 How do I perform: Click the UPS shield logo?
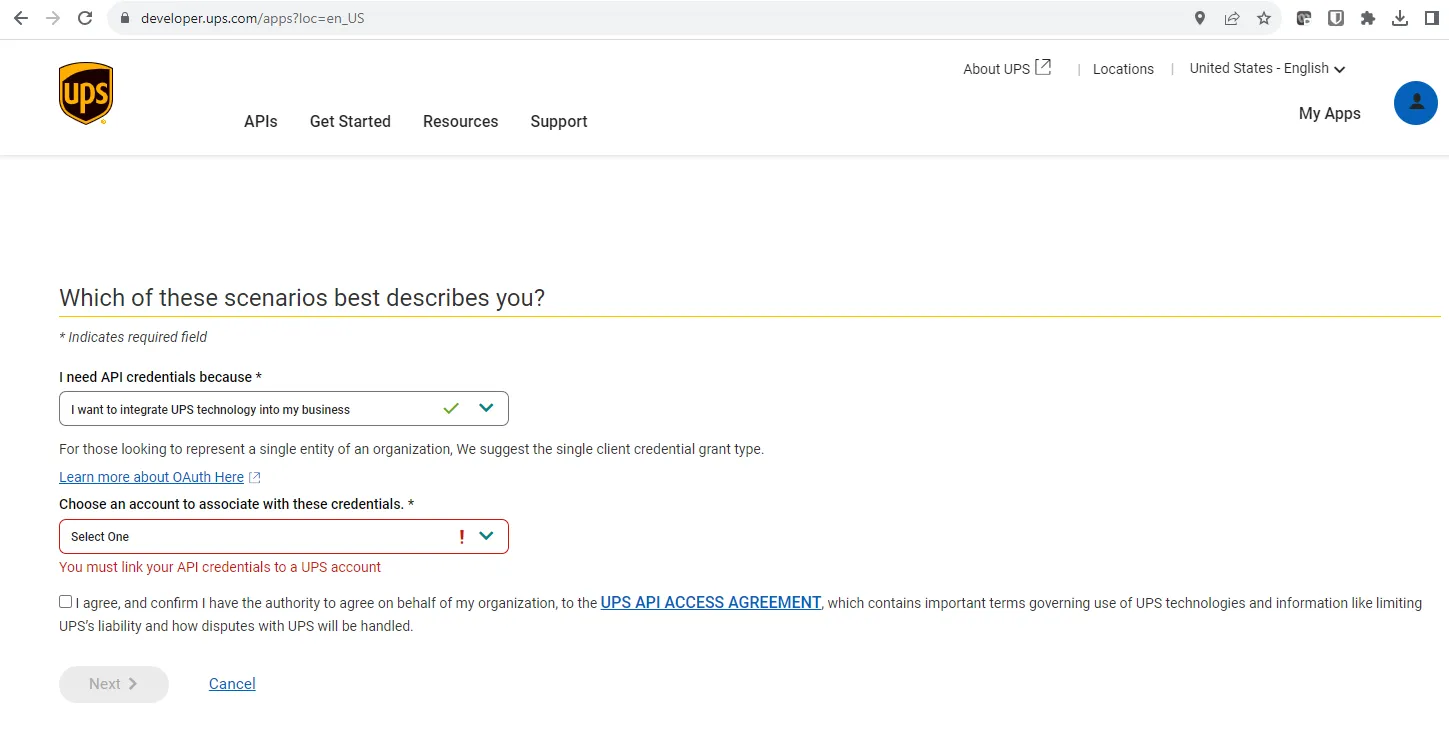pos(86,94)
